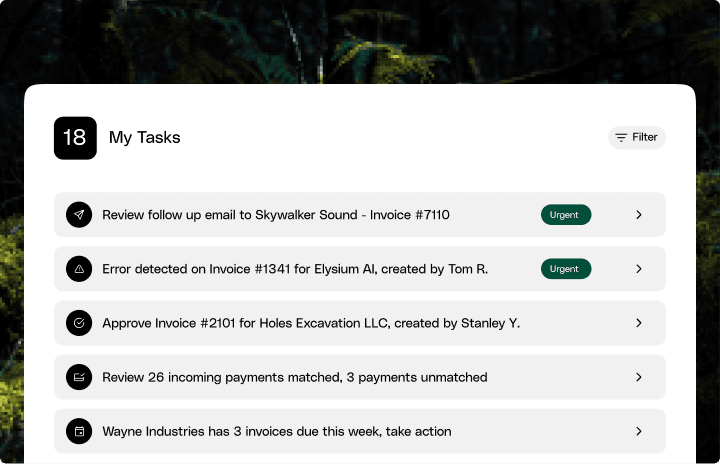Click the Urgent tag on Elysium AI task
Viewport: 720px width, 464px height.
565,269
